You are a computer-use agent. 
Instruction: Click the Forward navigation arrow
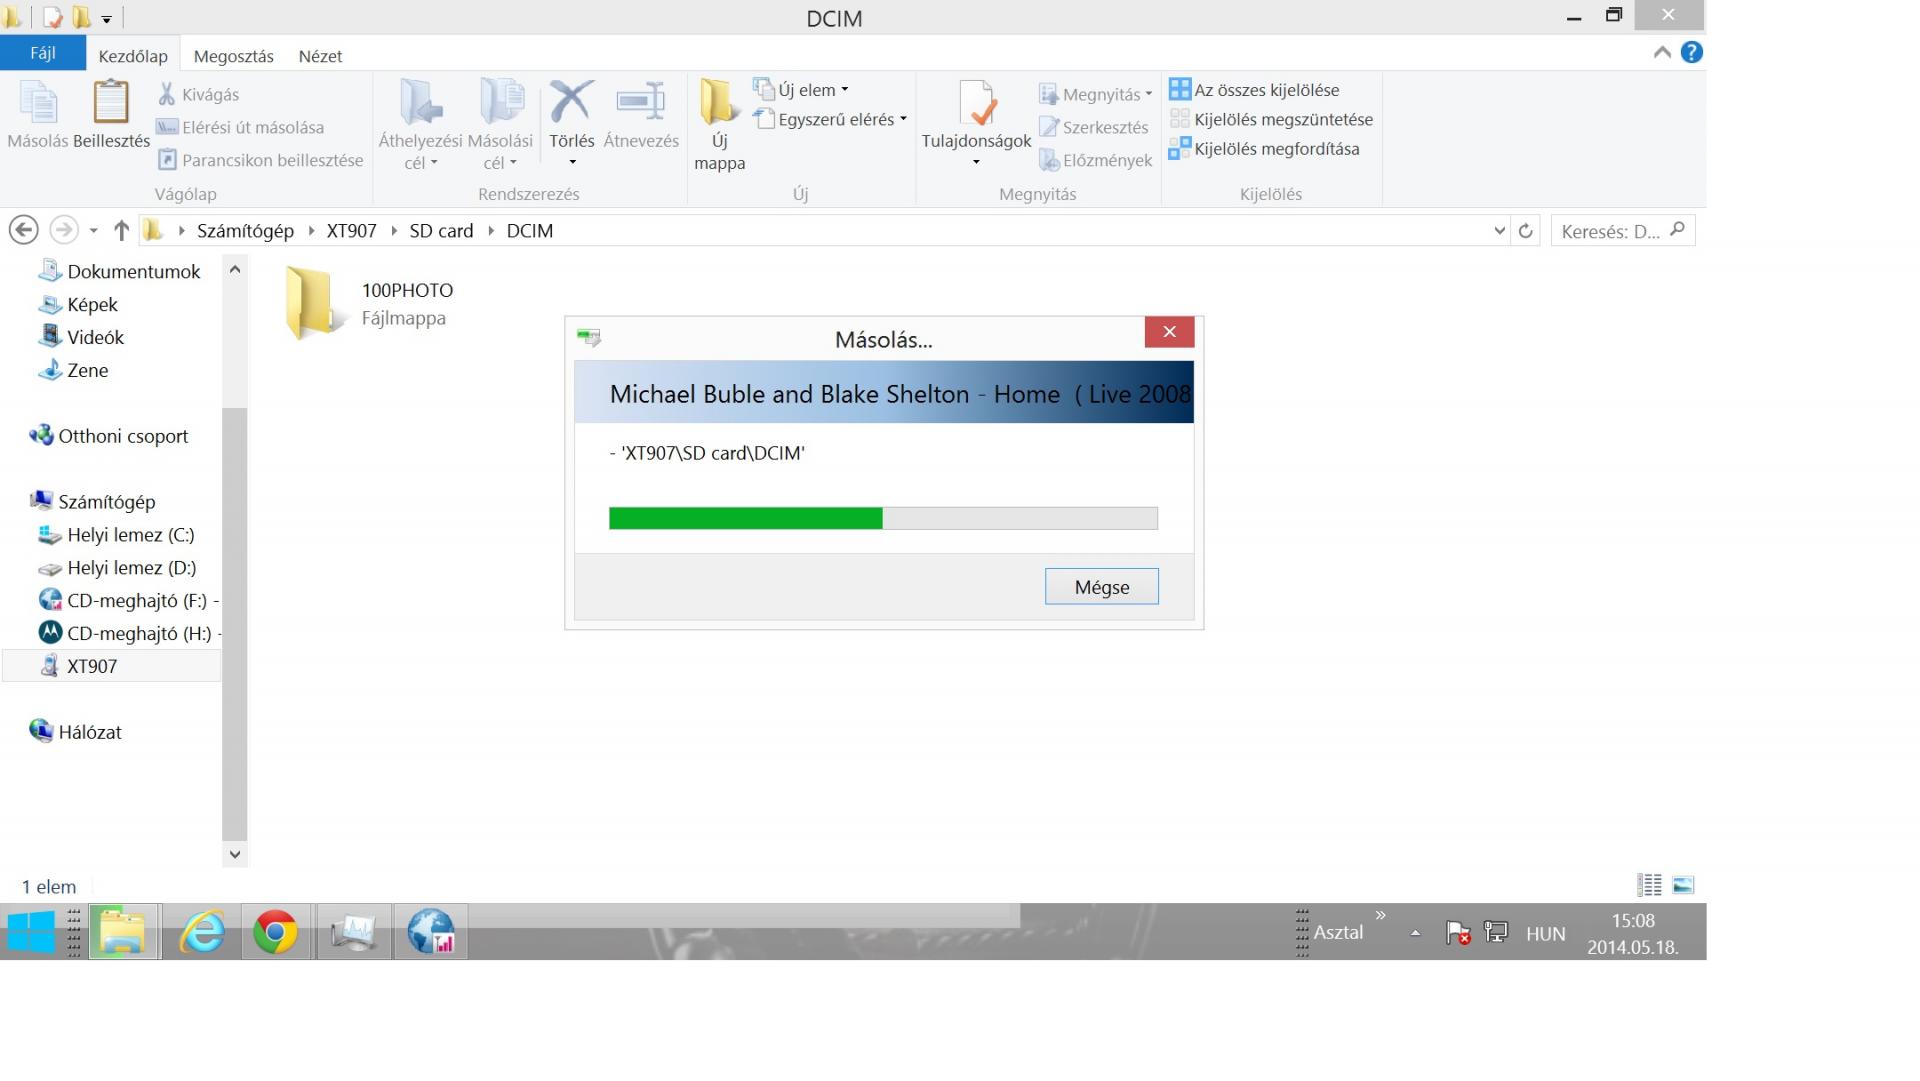(x=64, y=230)
